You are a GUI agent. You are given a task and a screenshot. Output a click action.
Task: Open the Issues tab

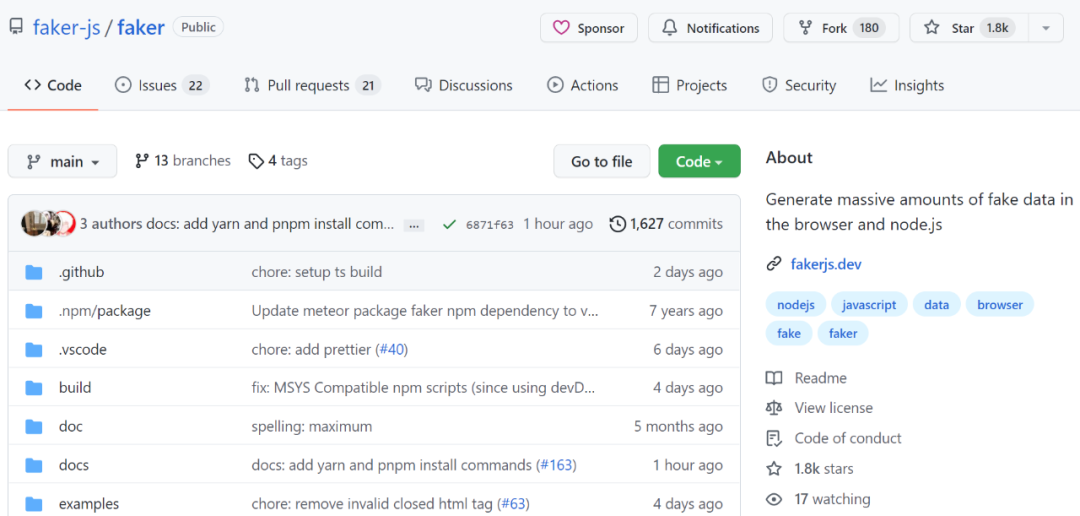point(160,85)
